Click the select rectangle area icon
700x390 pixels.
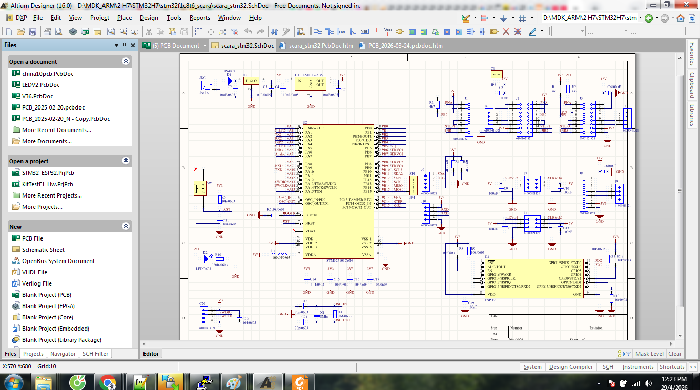pyautogui.click(x=198, y=32)
